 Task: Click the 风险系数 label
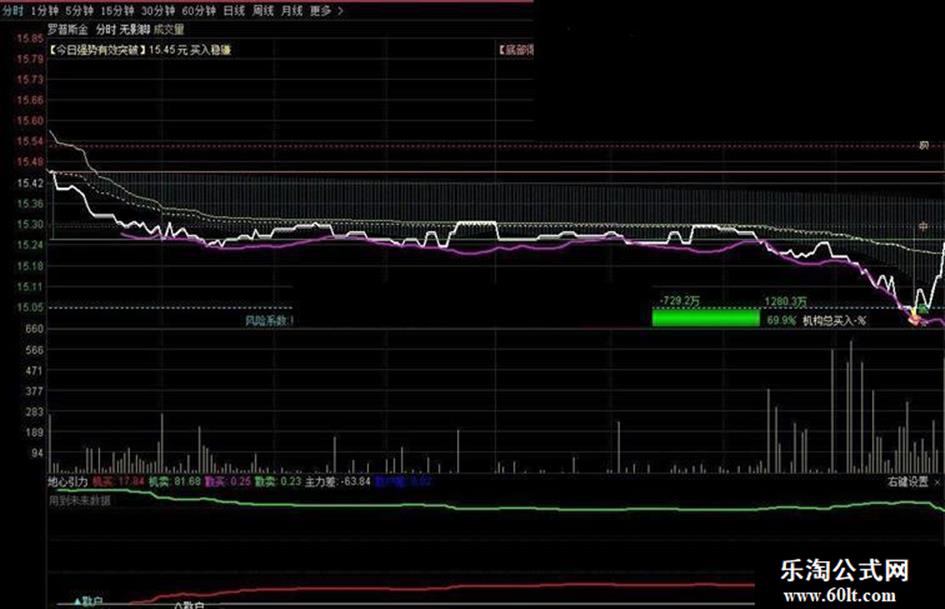(269, 321)
